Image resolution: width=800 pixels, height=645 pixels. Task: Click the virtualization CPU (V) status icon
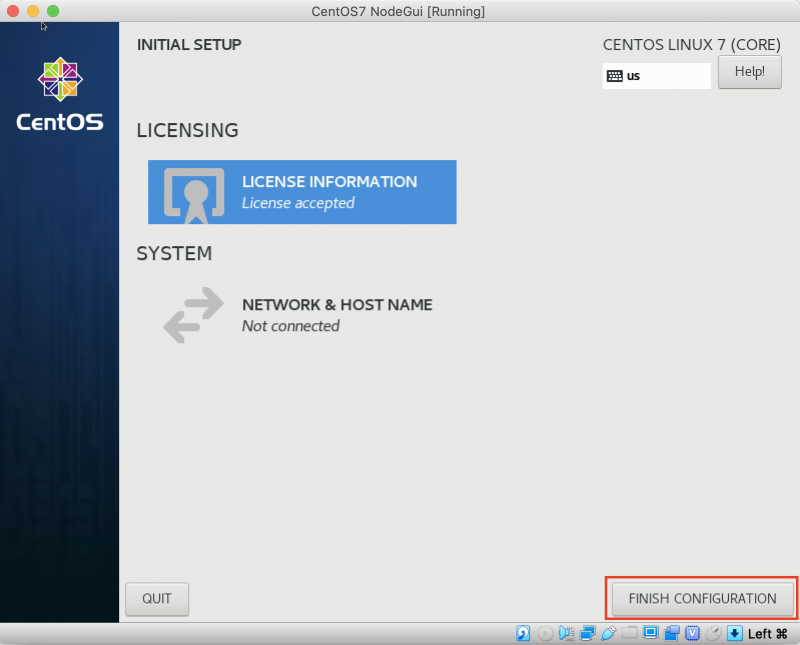(692, 633)
